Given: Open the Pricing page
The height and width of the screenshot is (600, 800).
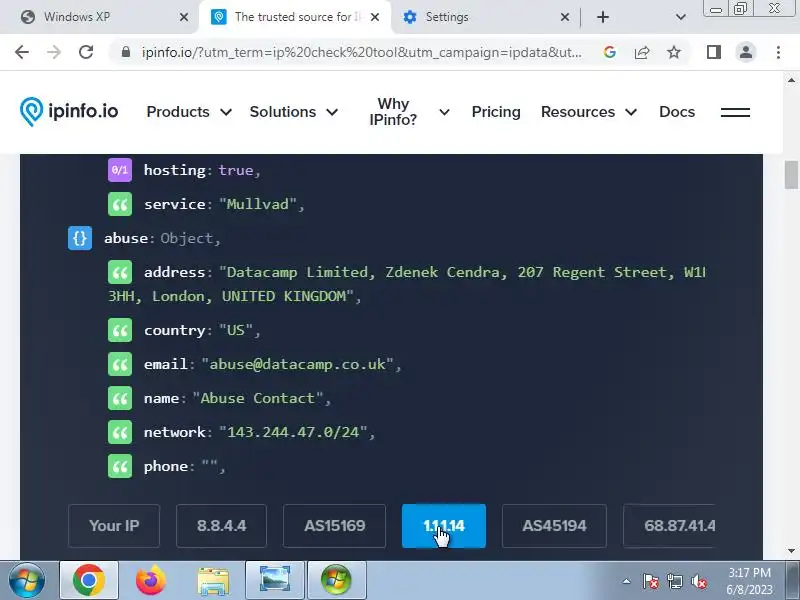Looking at the screenshot, I should coord(496,112).
